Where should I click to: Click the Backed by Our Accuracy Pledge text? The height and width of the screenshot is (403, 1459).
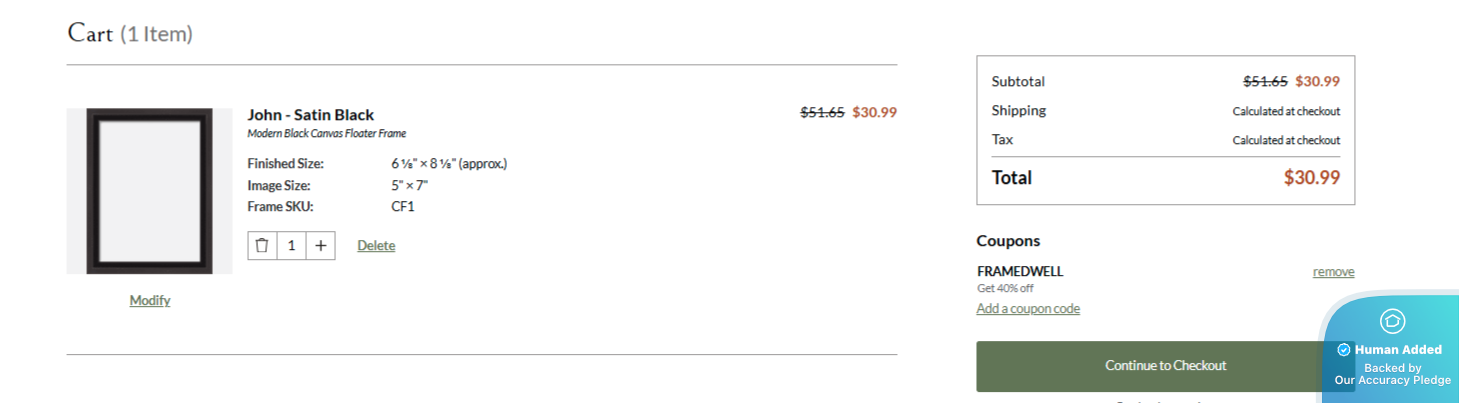coord(1392,374)
